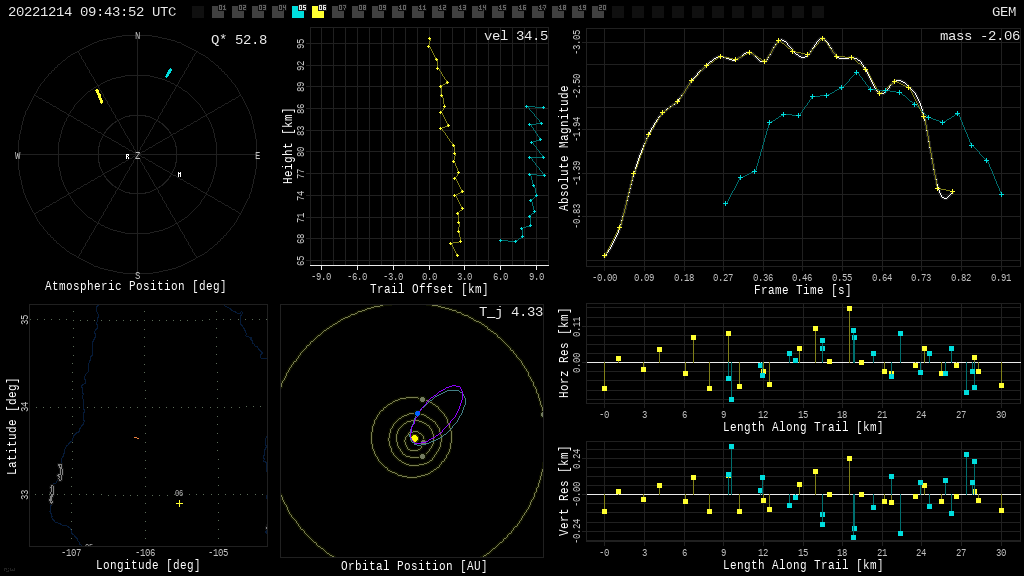1024x576 pixels.
Task: Select the gray station 20 box
Action: 598,12
